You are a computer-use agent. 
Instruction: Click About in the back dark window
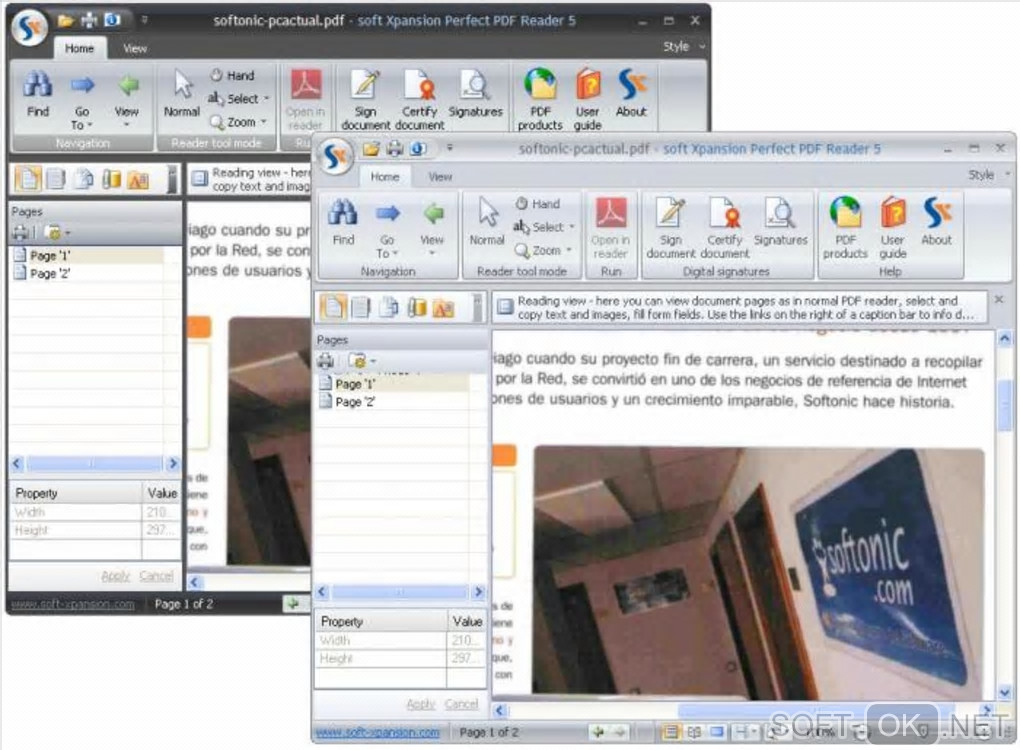click(631, 95)
